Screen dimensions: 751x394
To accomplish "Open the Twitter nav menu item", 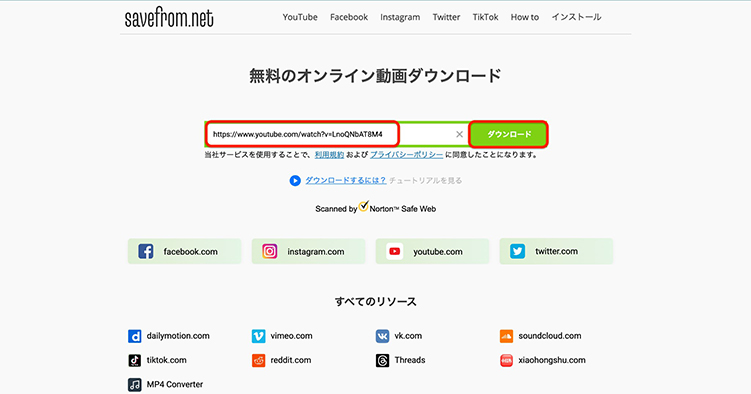I will coord(446,17).
